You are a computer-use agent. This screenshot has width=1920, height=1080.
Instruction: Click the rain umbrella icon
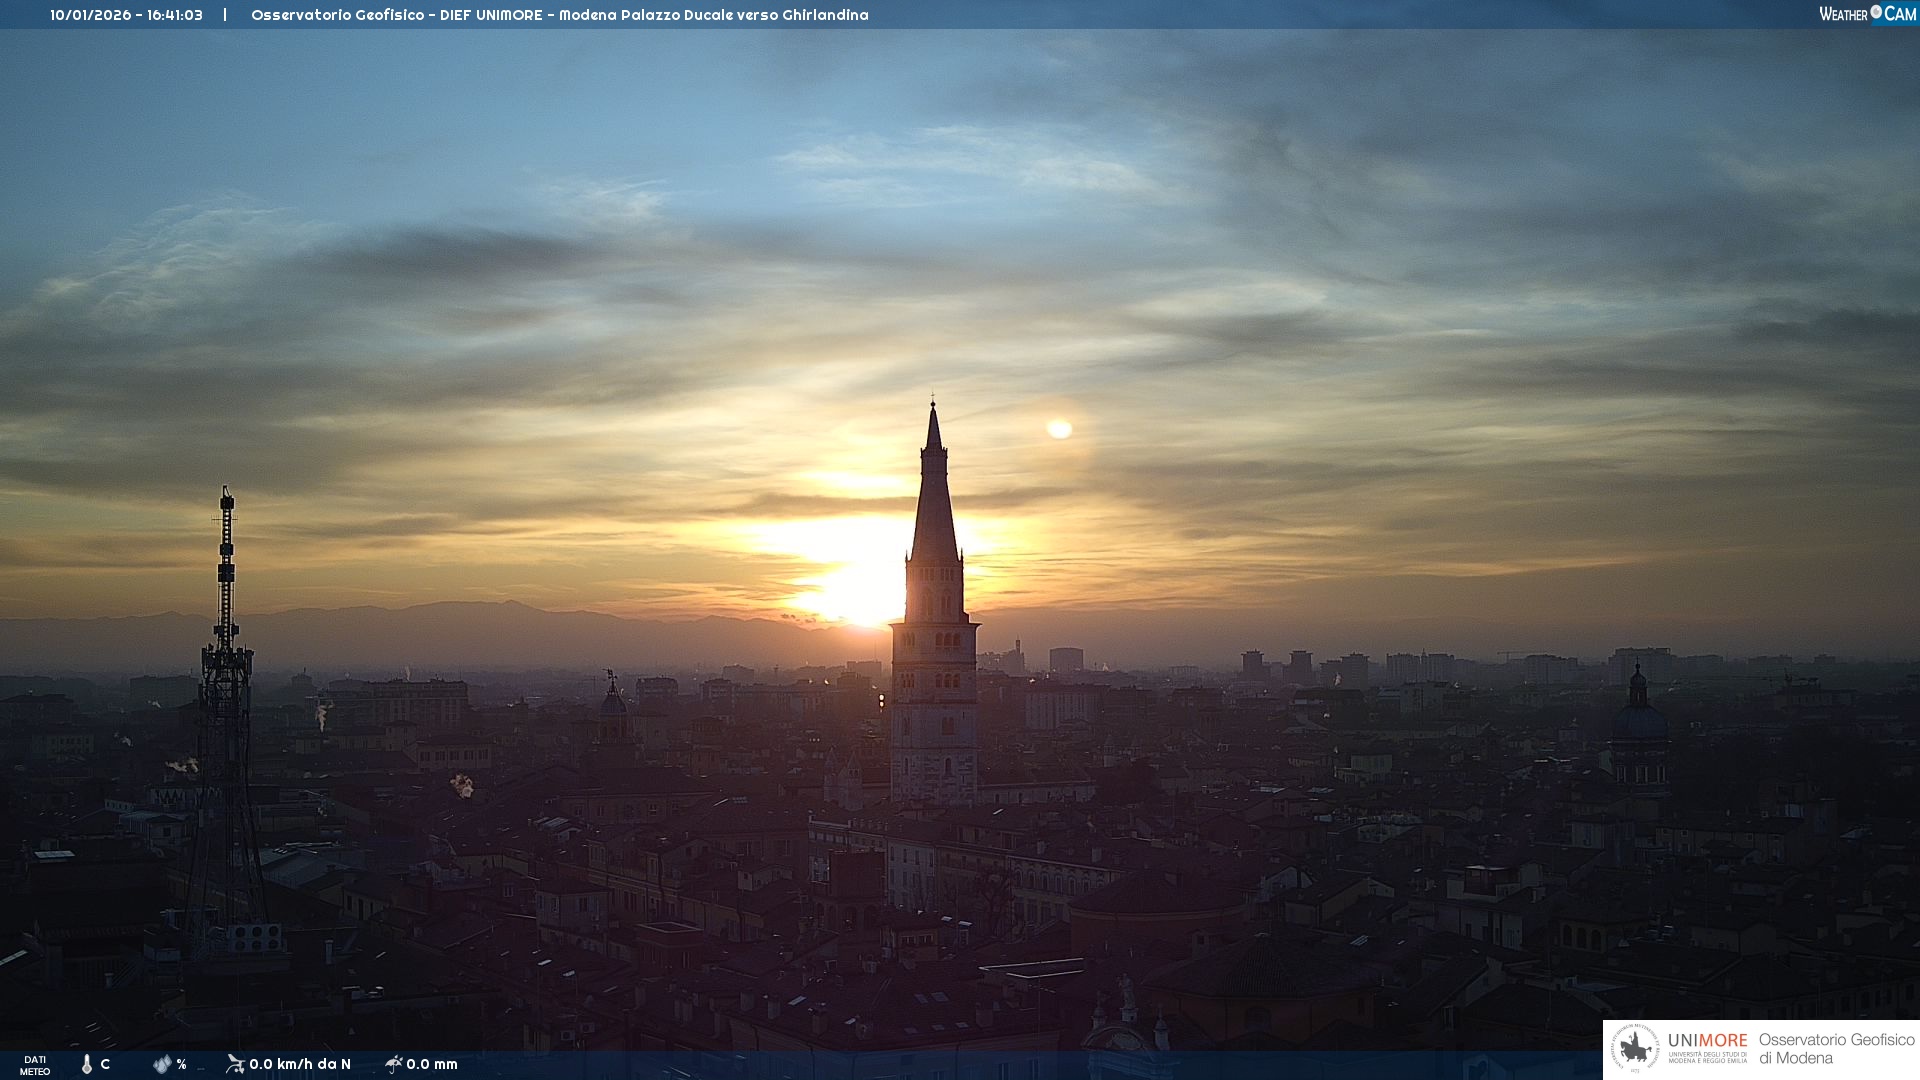tap(394, 1064)
